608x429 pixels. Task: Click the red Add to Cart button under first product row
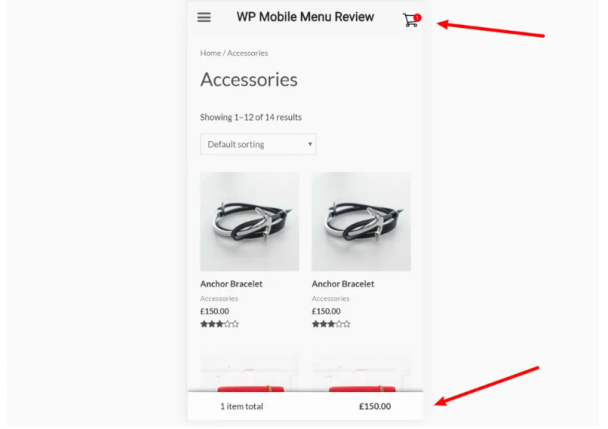pyautogui.click(x=250, y=388)
